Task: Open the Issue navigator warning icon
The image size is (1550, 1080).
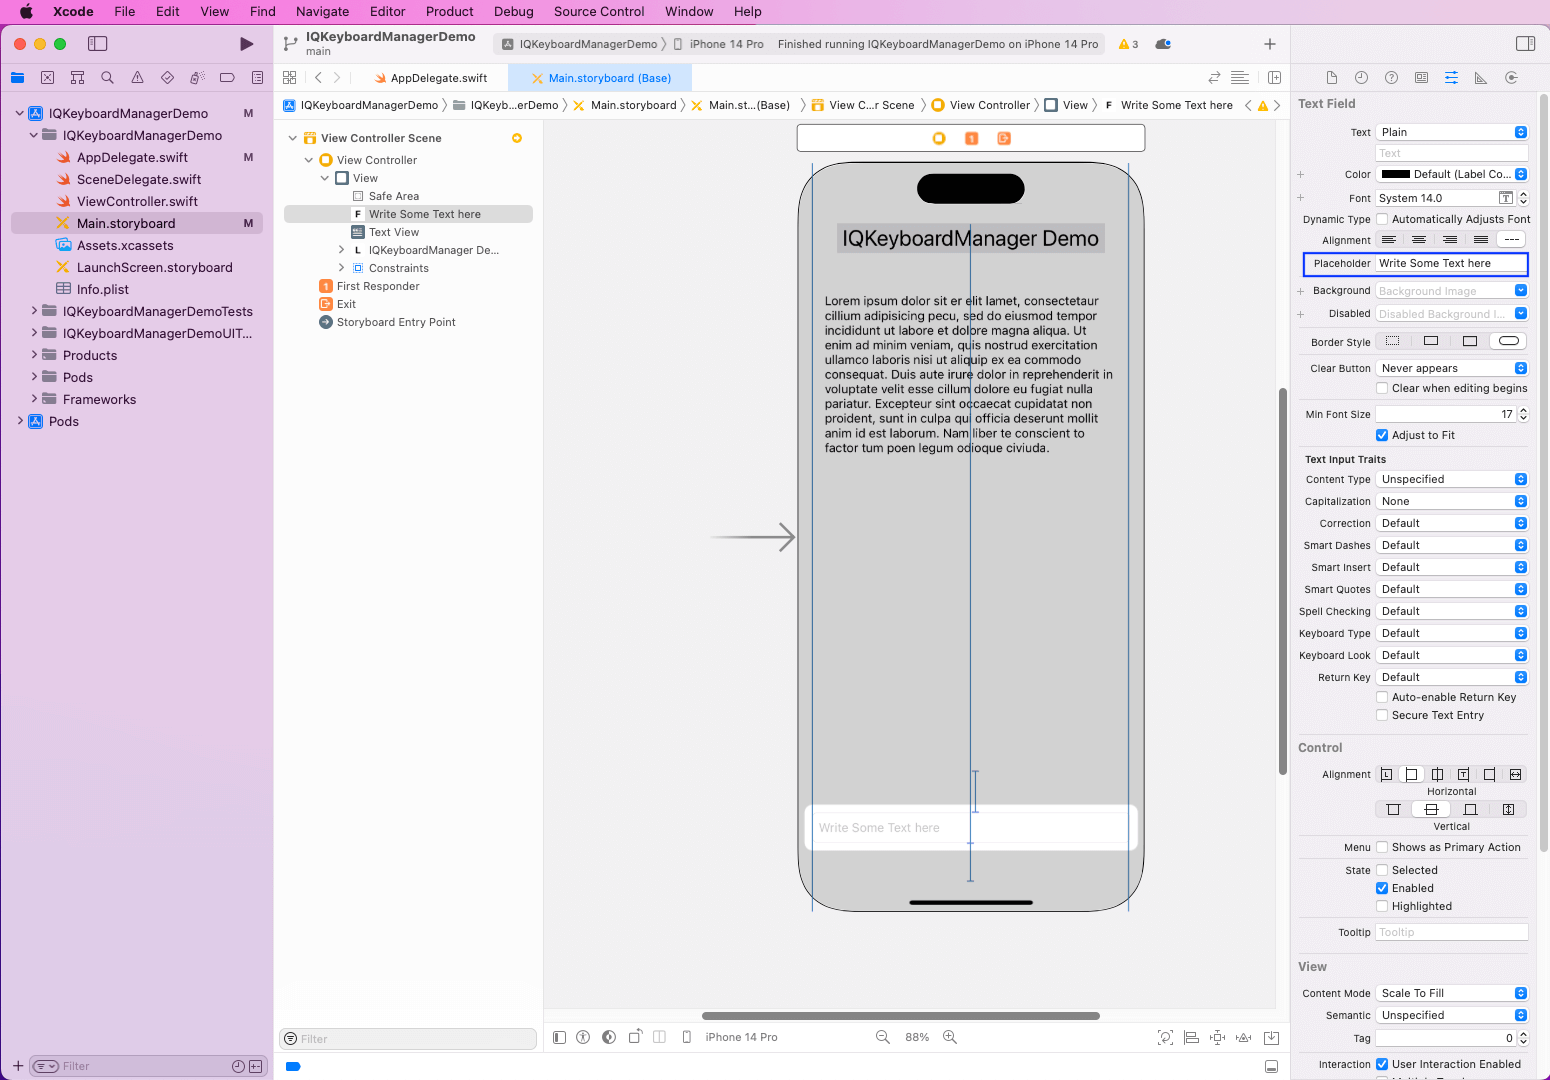Action: tap(137, 78)
